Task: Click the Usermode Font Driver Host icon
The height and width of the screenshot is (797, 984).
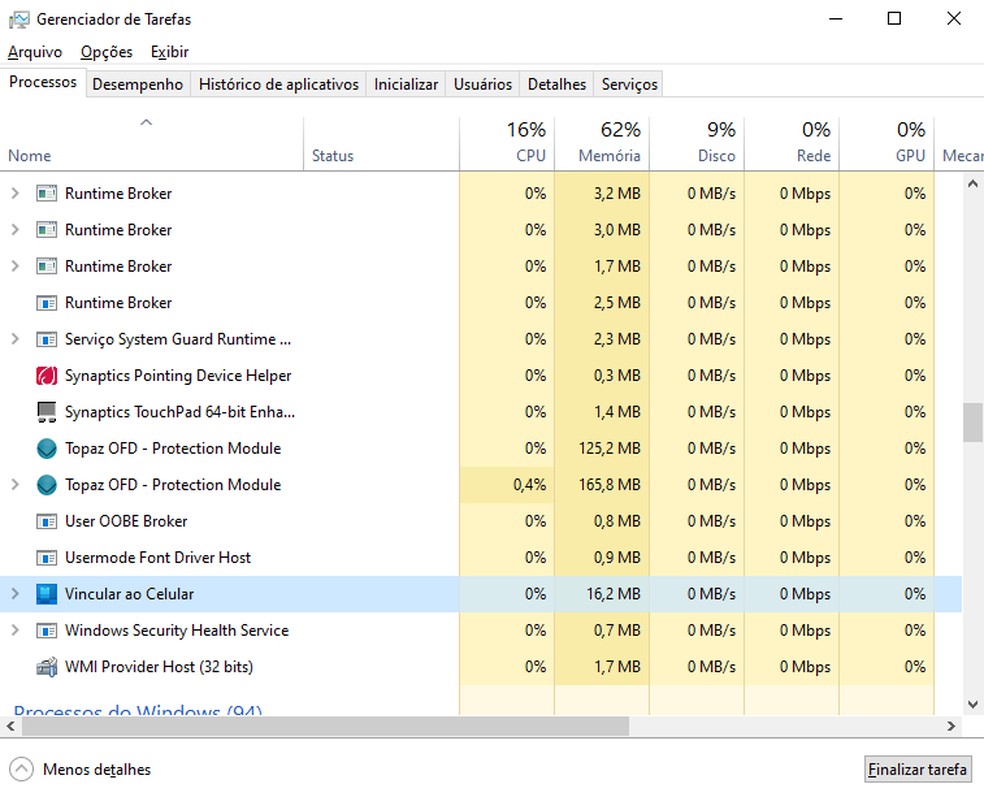Action: 46,558
